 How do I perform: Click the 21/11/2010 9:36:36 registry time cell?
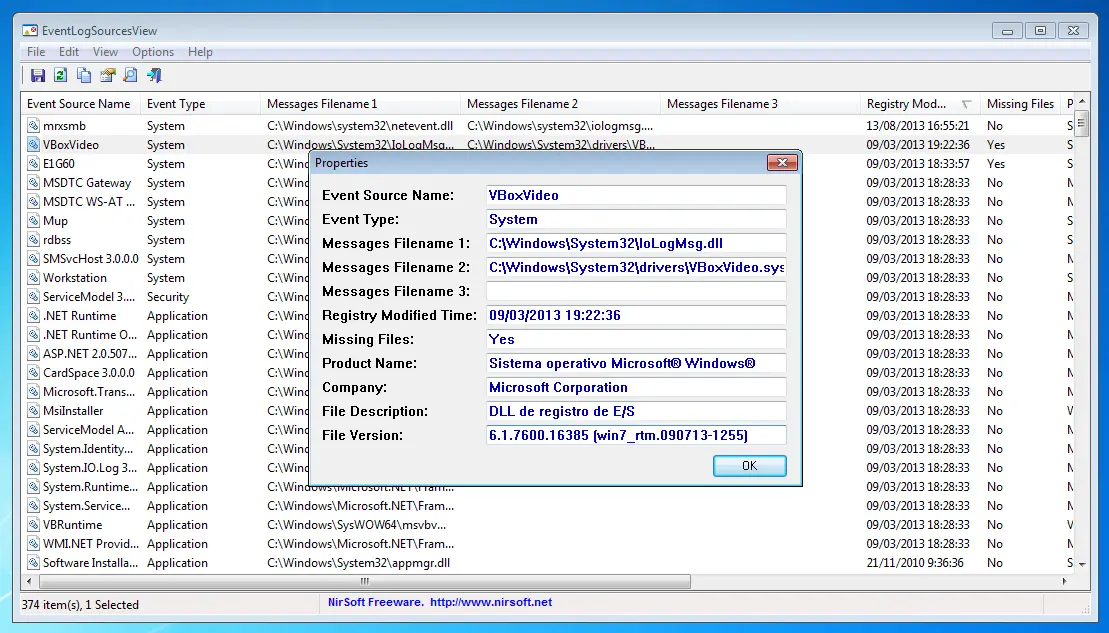(915, 563)
